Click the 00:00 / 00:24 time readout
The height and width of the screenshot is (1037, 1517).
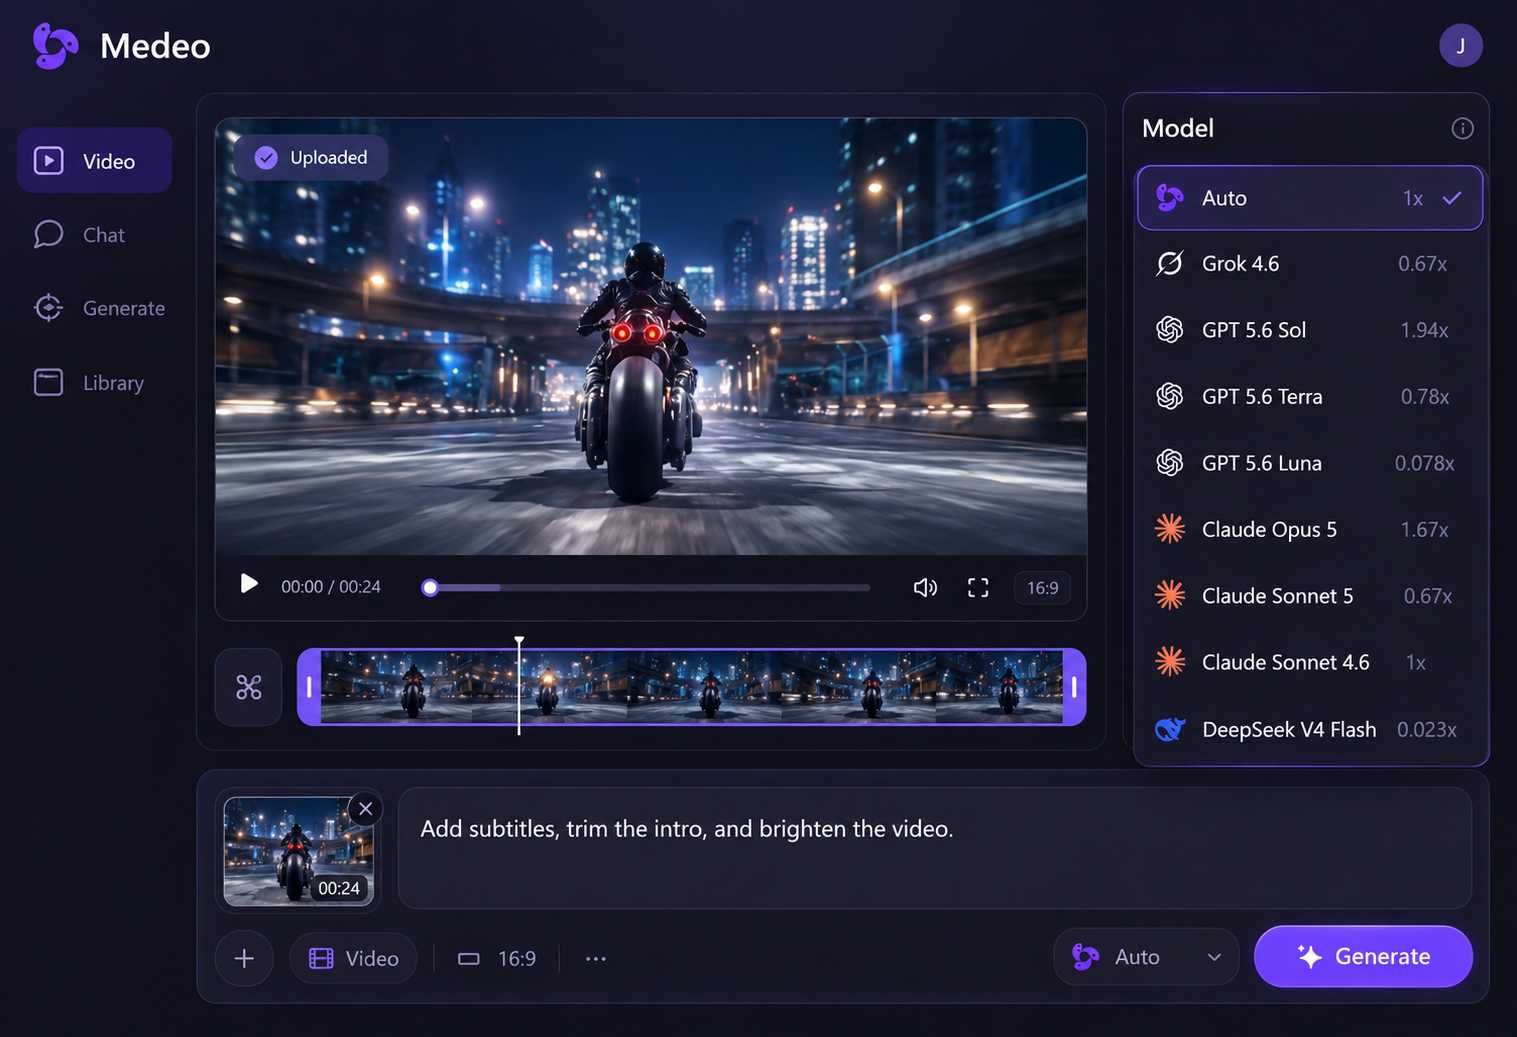tap(331, 587)
